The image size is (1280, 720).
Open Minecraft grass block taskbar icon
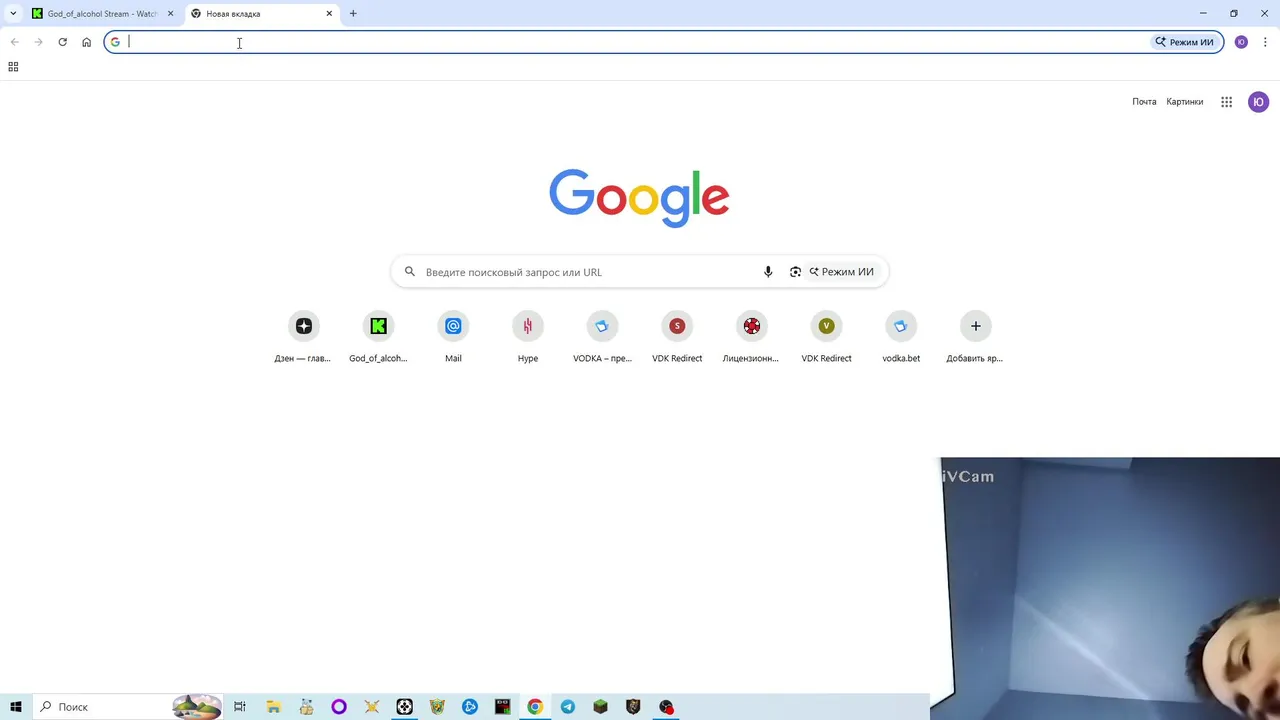(600, 707)
